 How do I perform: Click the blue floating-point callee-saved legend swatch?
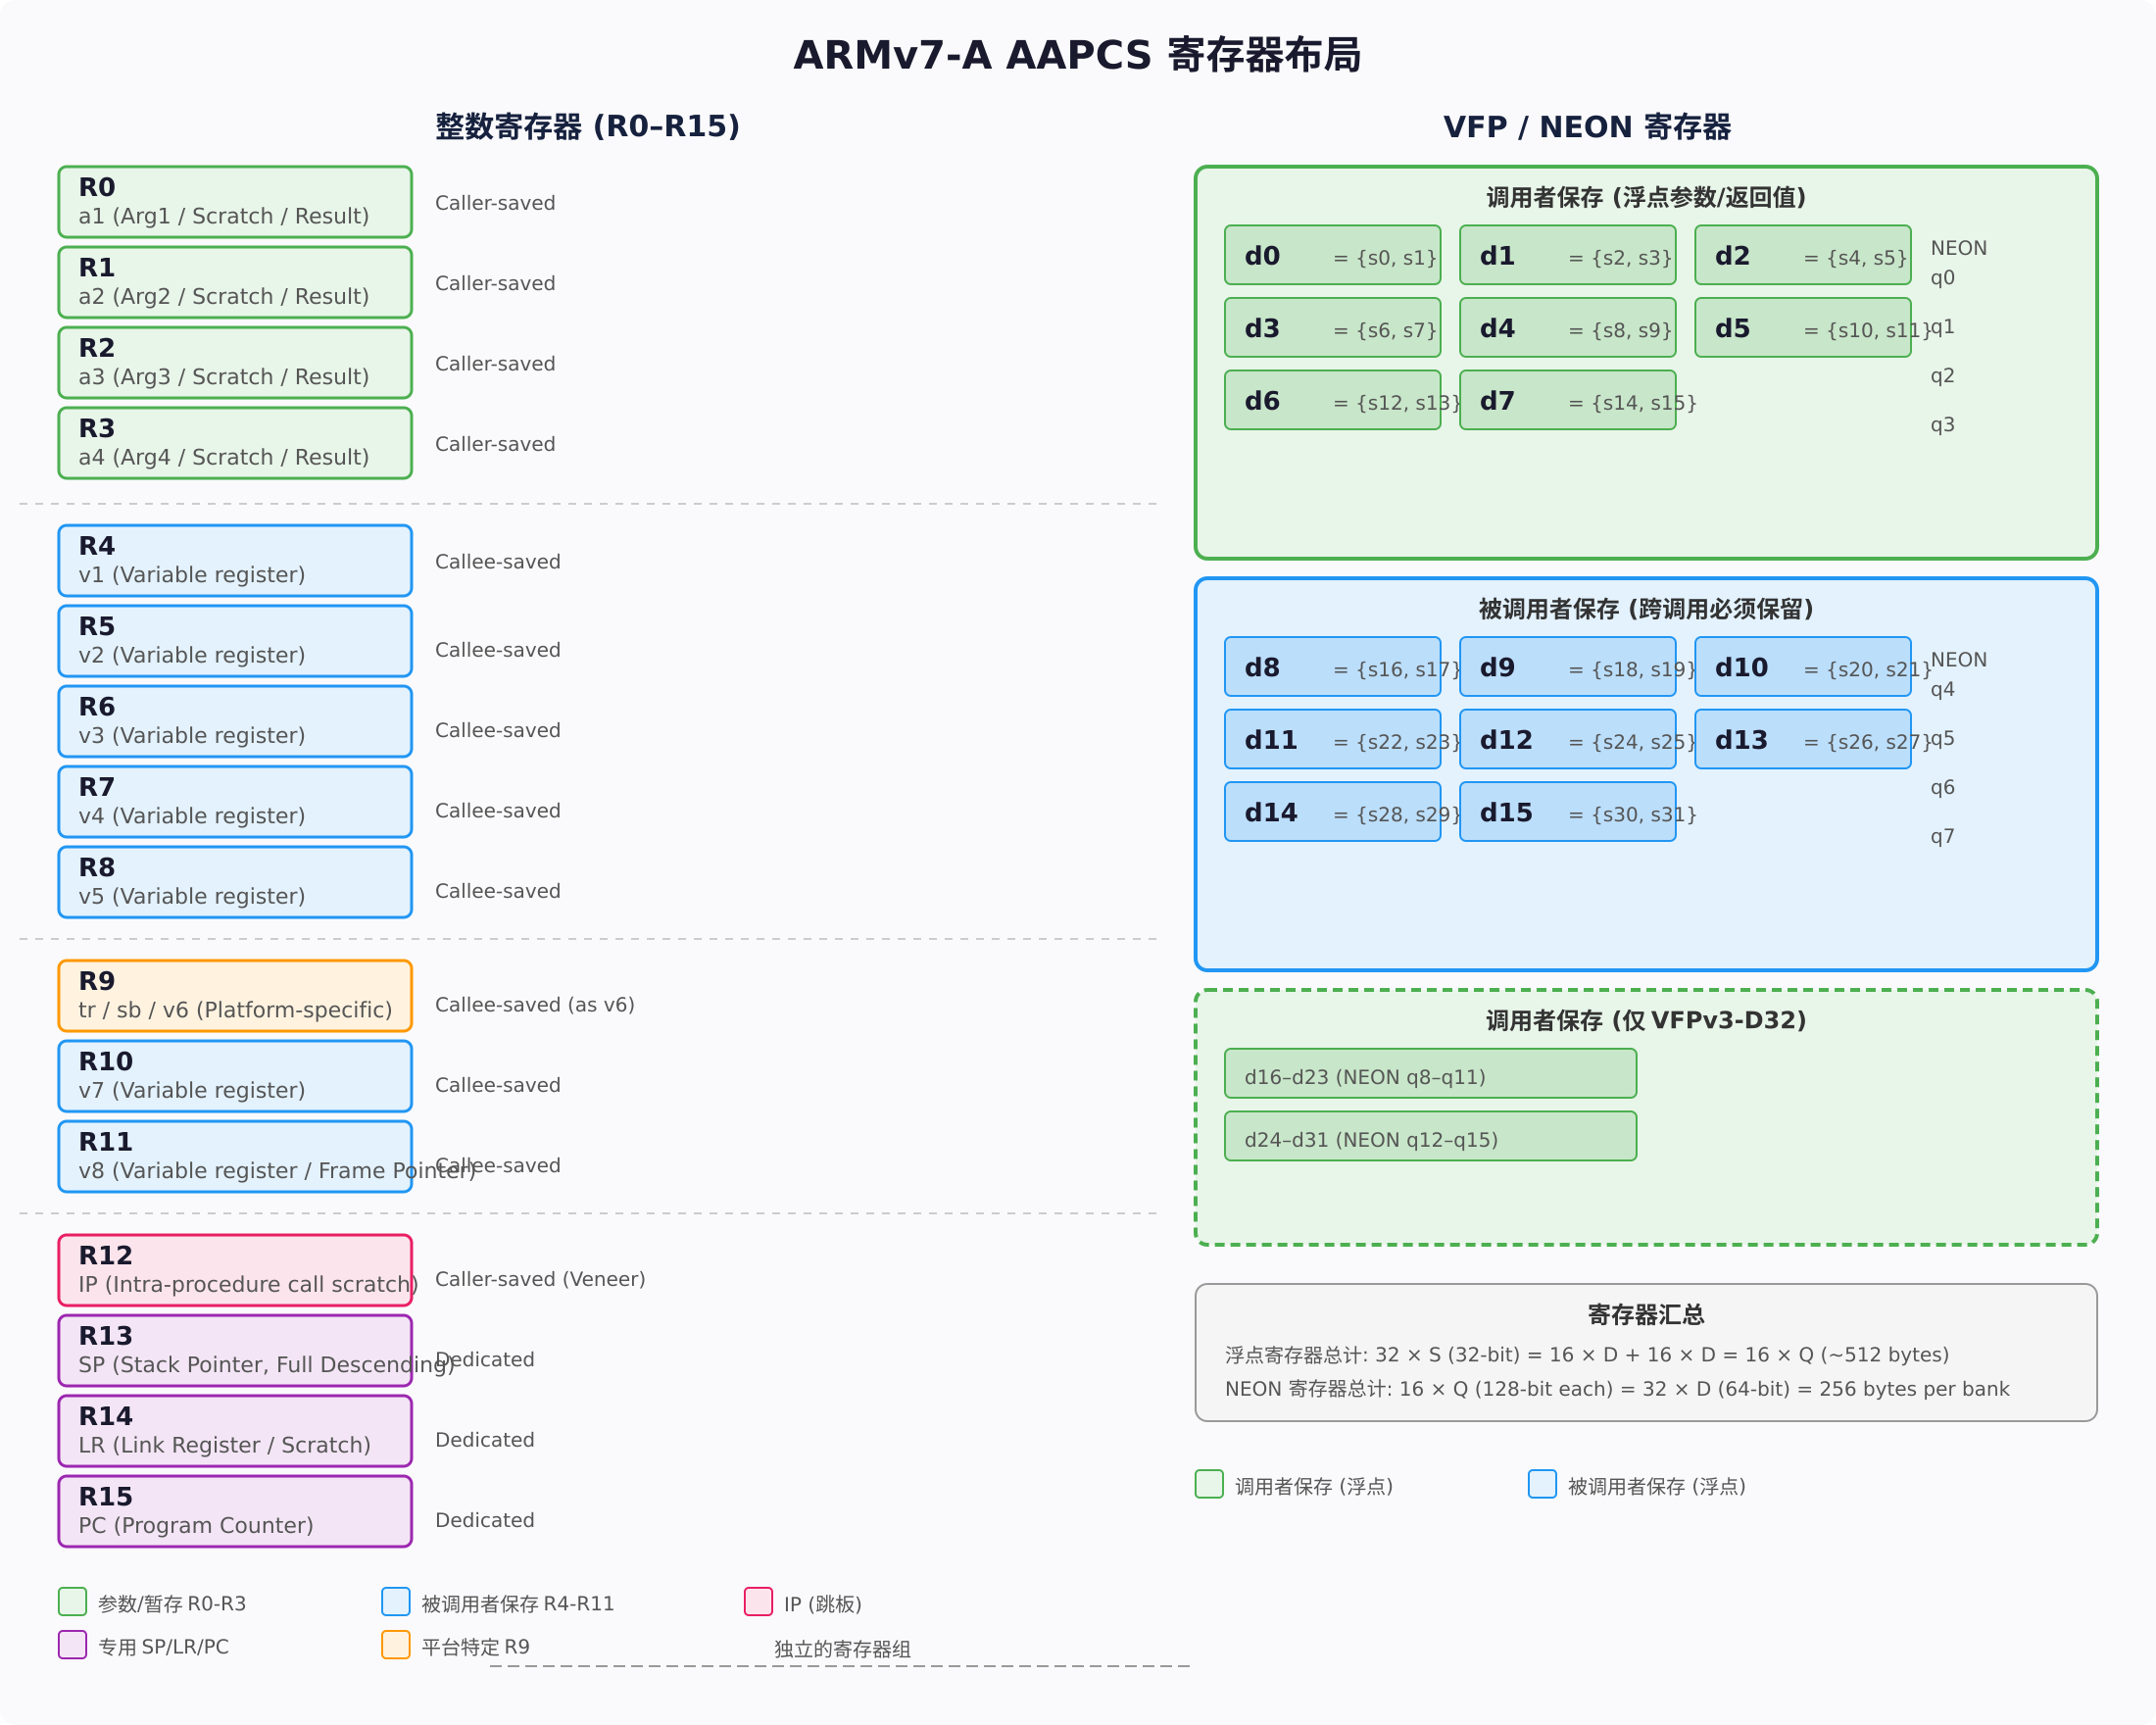coord(1542,1484)
